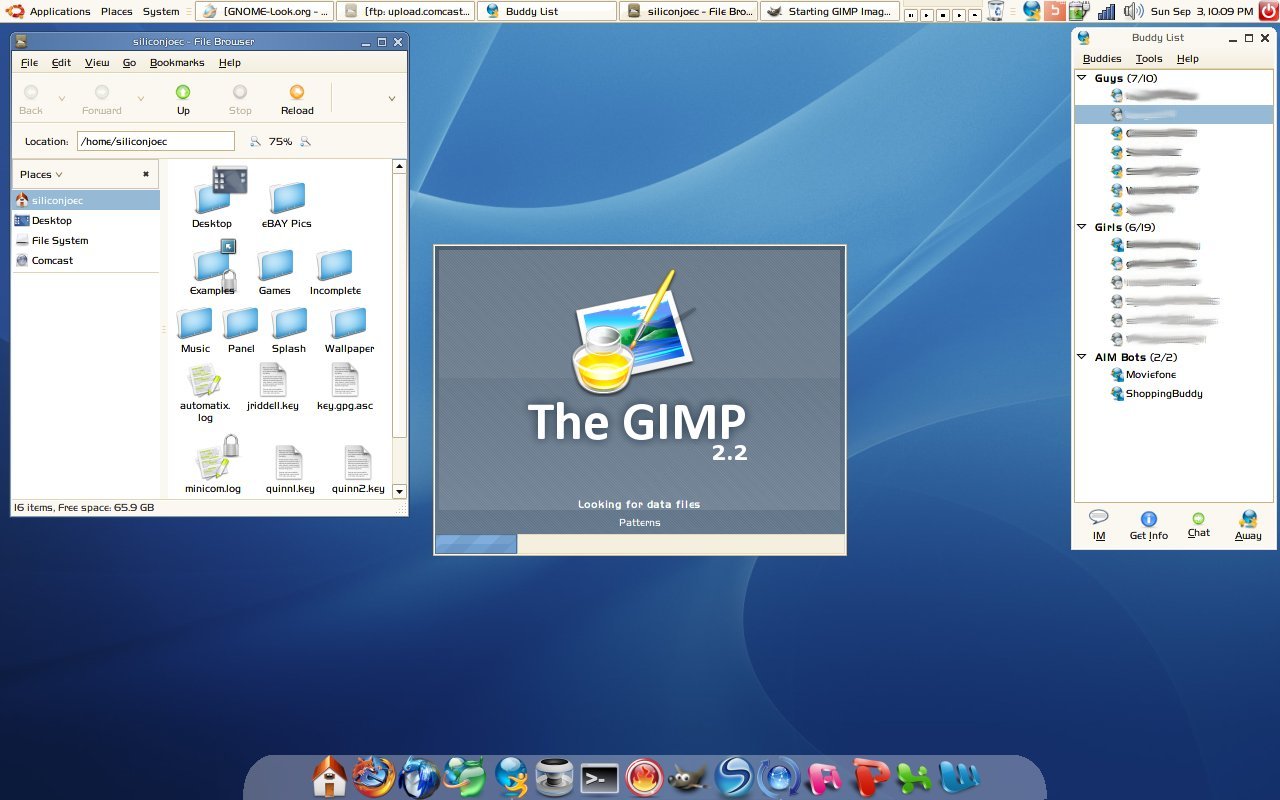Screen dimensions: 1280x800
Task: Open the Forward history dropdown arrow
Action: [x=140, y=99]
